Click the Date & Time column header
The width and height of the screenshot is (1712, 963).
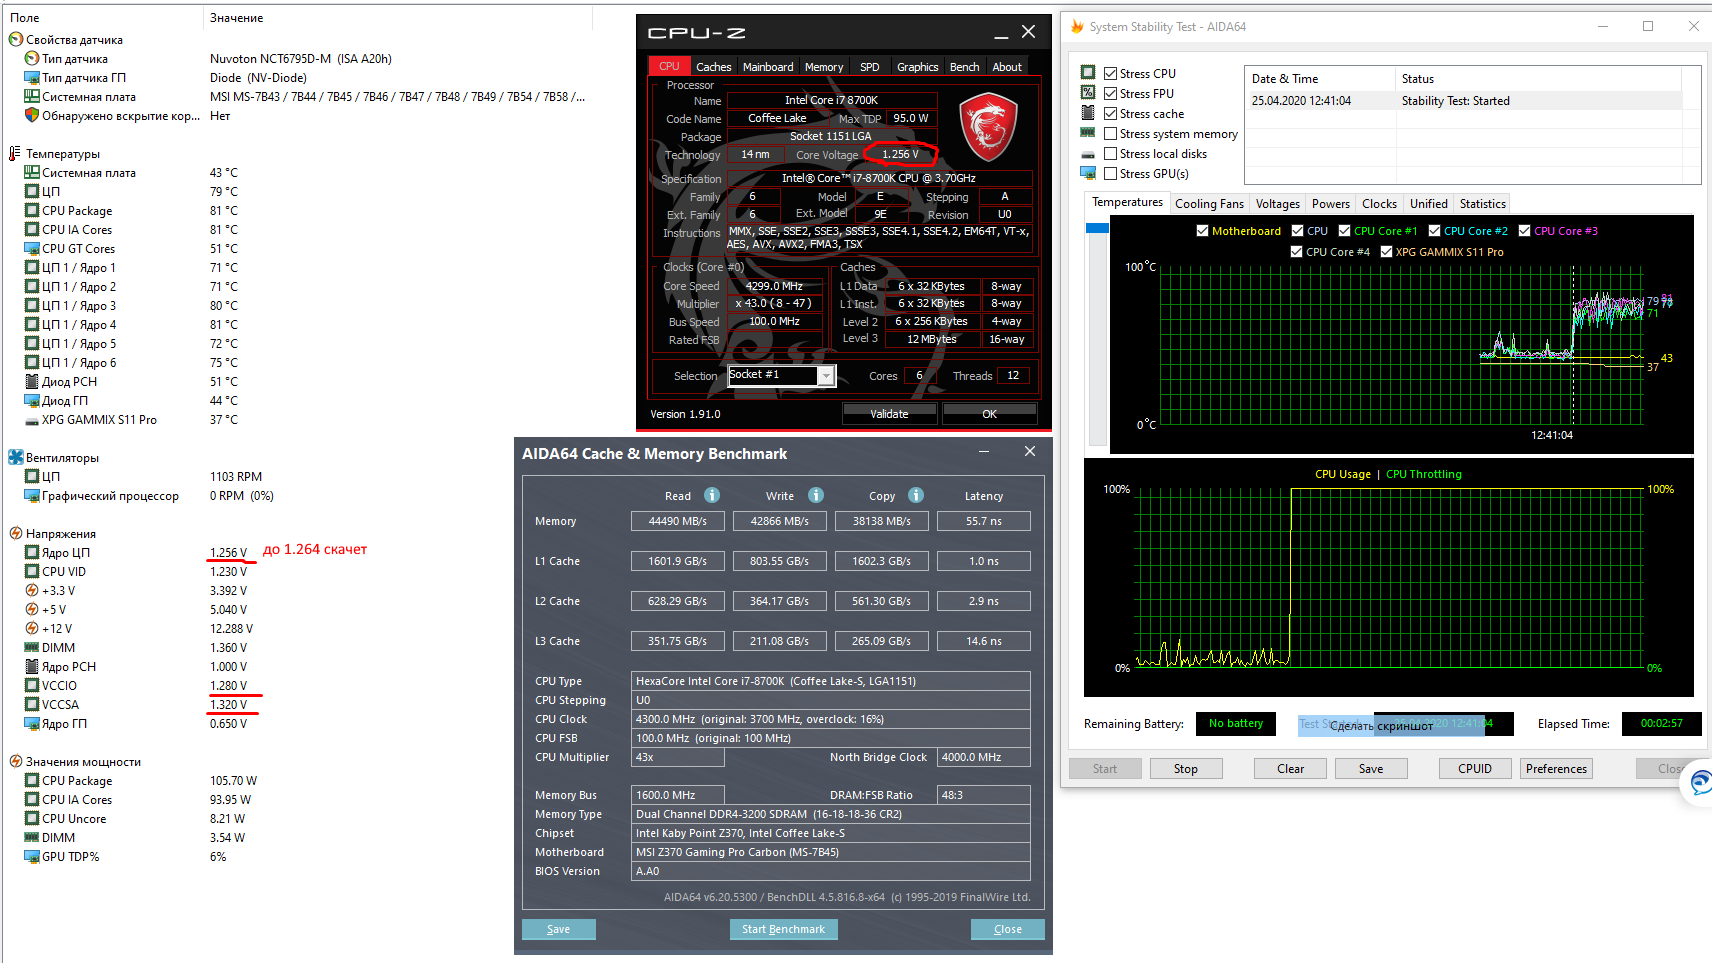point(1320,79)
